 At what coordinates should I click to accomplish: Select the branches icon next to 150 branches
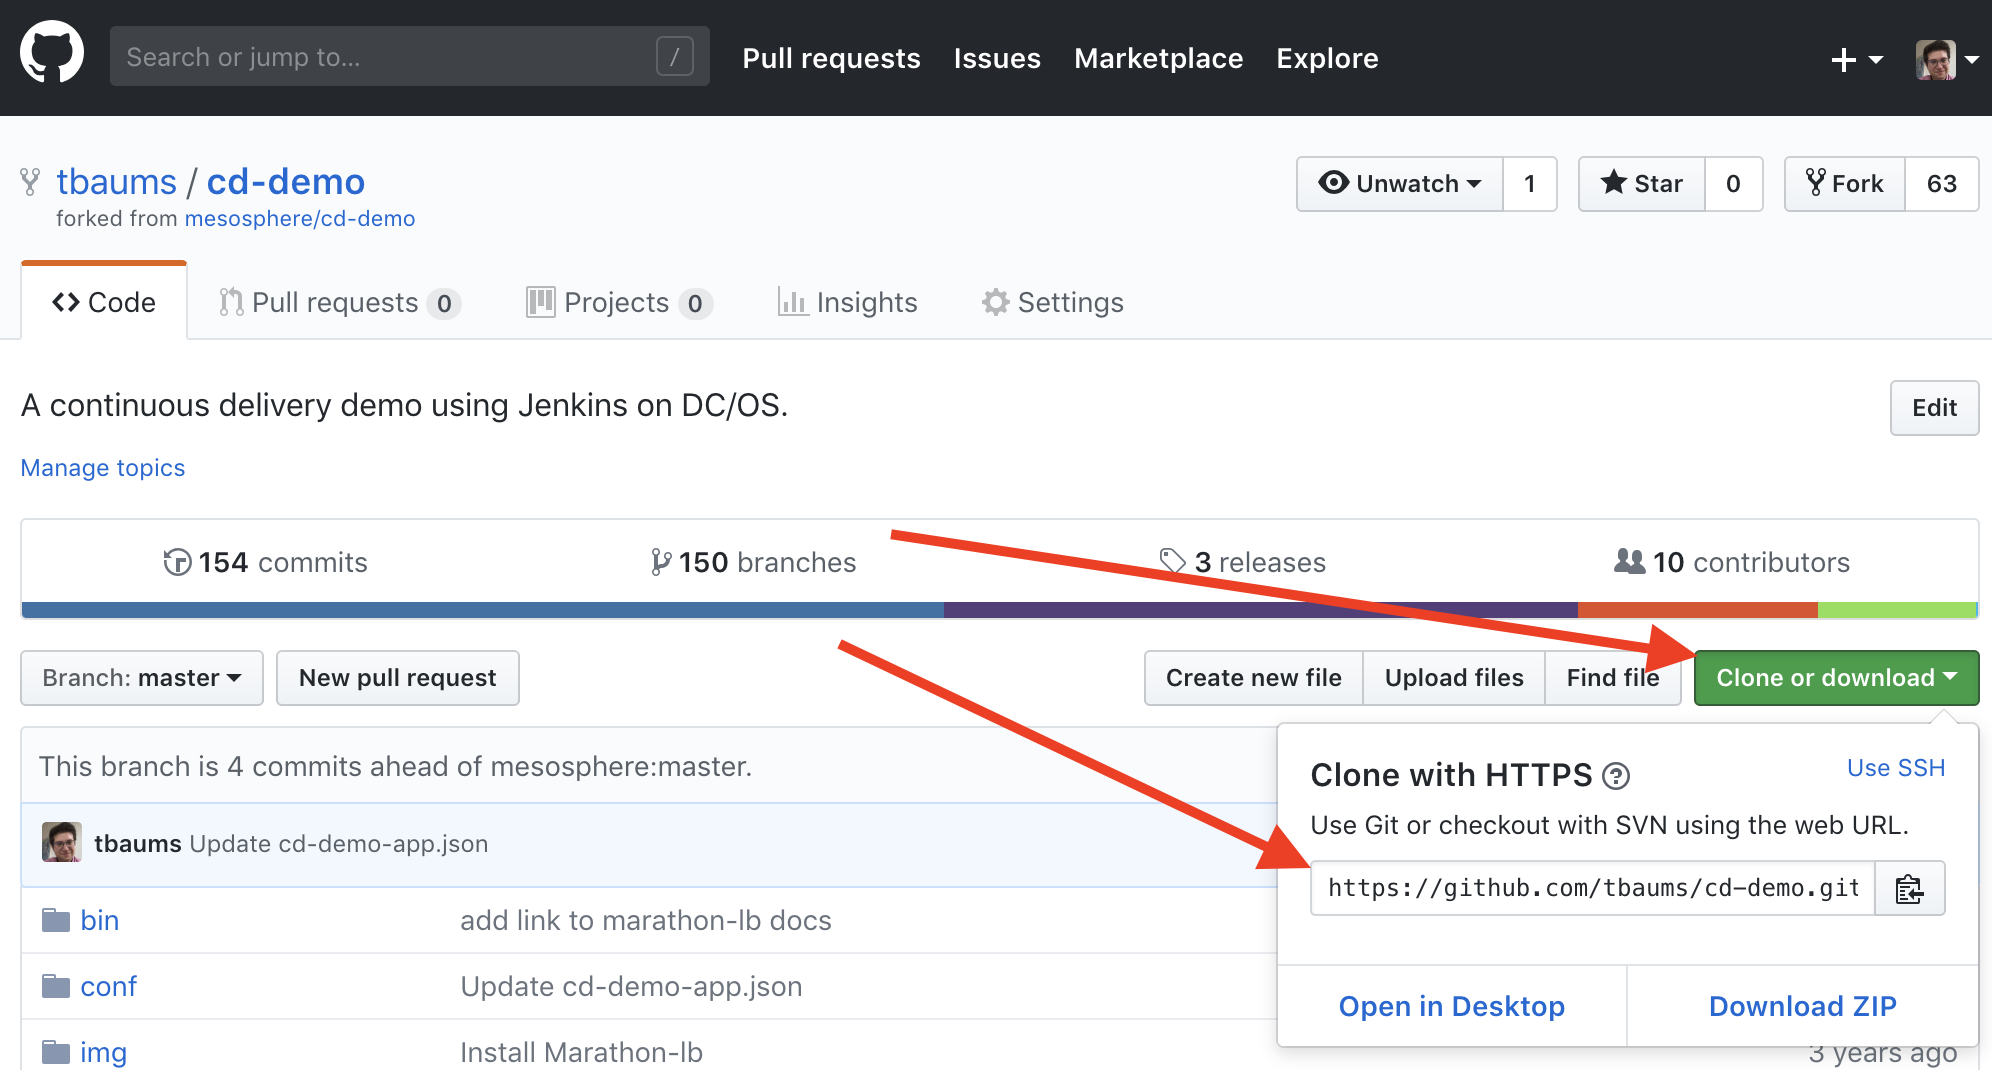(x=659, y=562)
